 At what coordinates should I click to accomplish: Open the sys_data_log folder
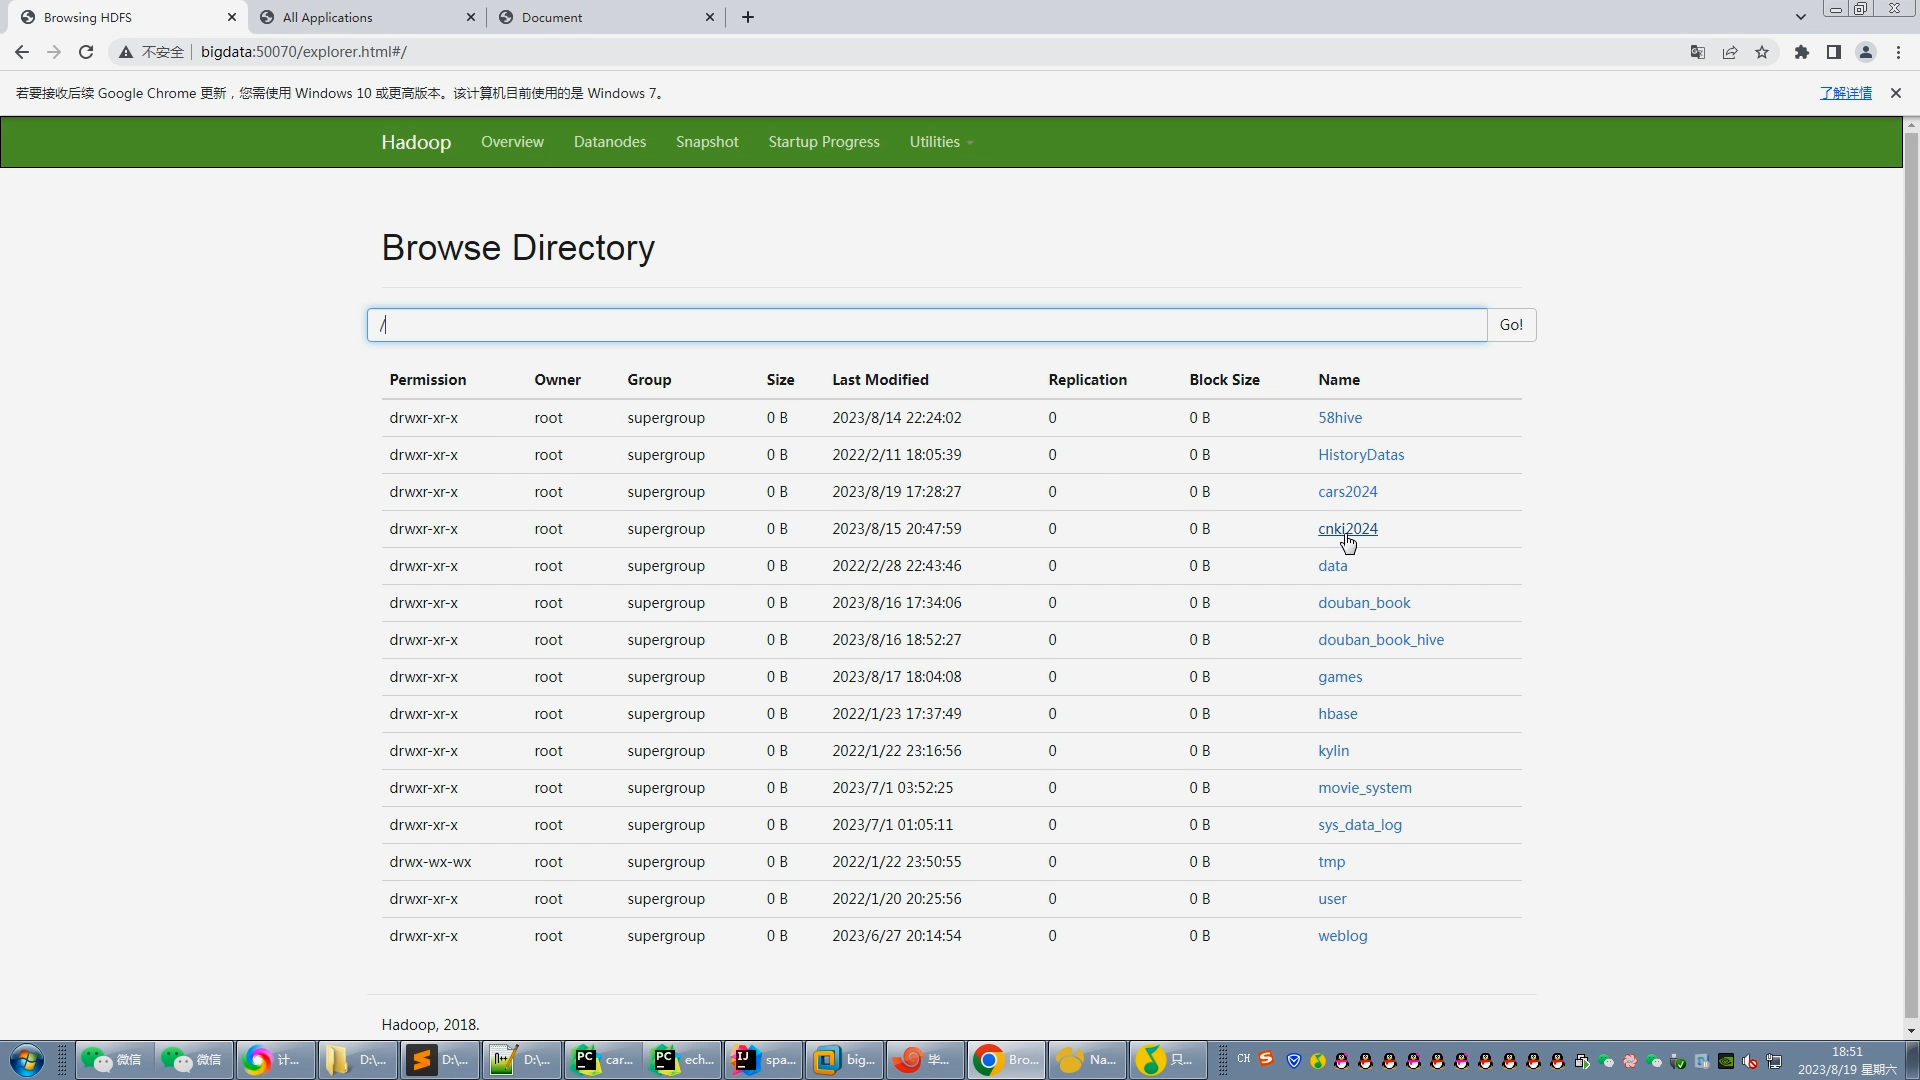1360,824
